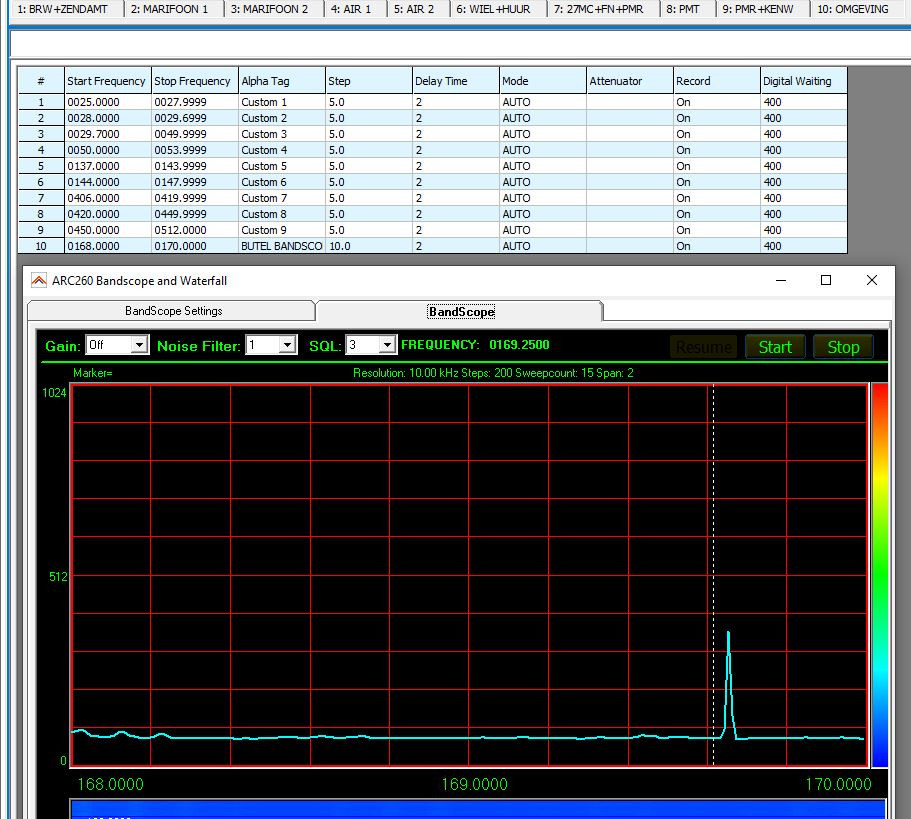Click the 10.0 step cell in row 10
This screenshot has width=911, height=819.
point(369,246)
